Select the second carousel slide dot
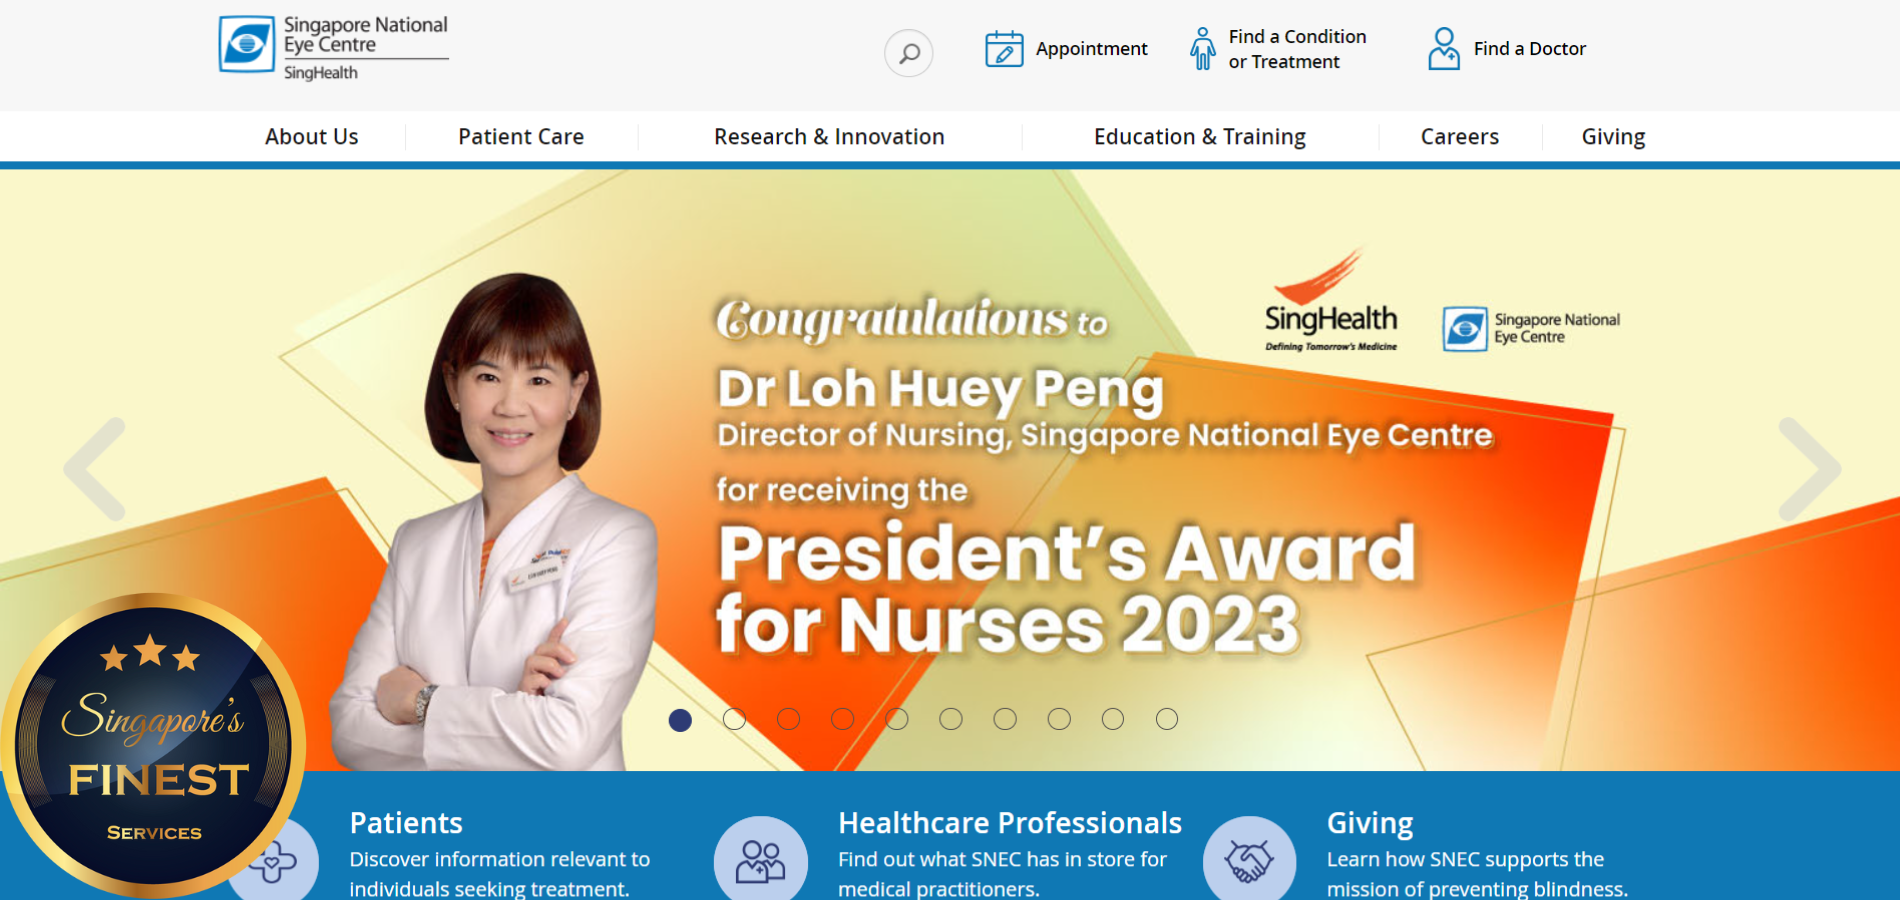The image size is (1900, 900). [734, 719]
